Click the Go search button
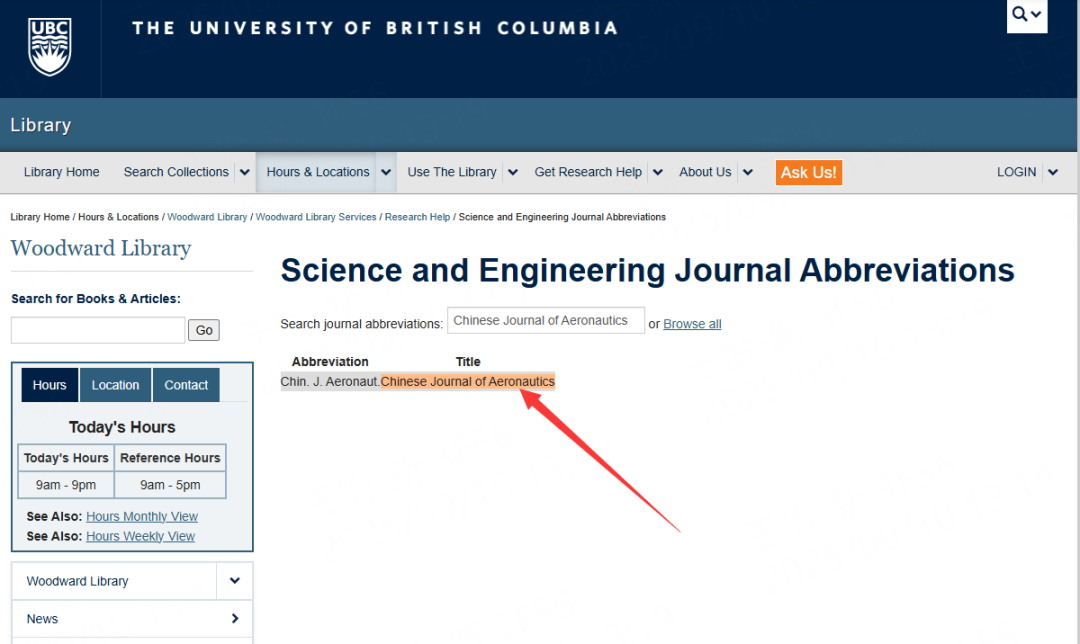Viewport: 1080px width, 644px height. coord(204,330)
